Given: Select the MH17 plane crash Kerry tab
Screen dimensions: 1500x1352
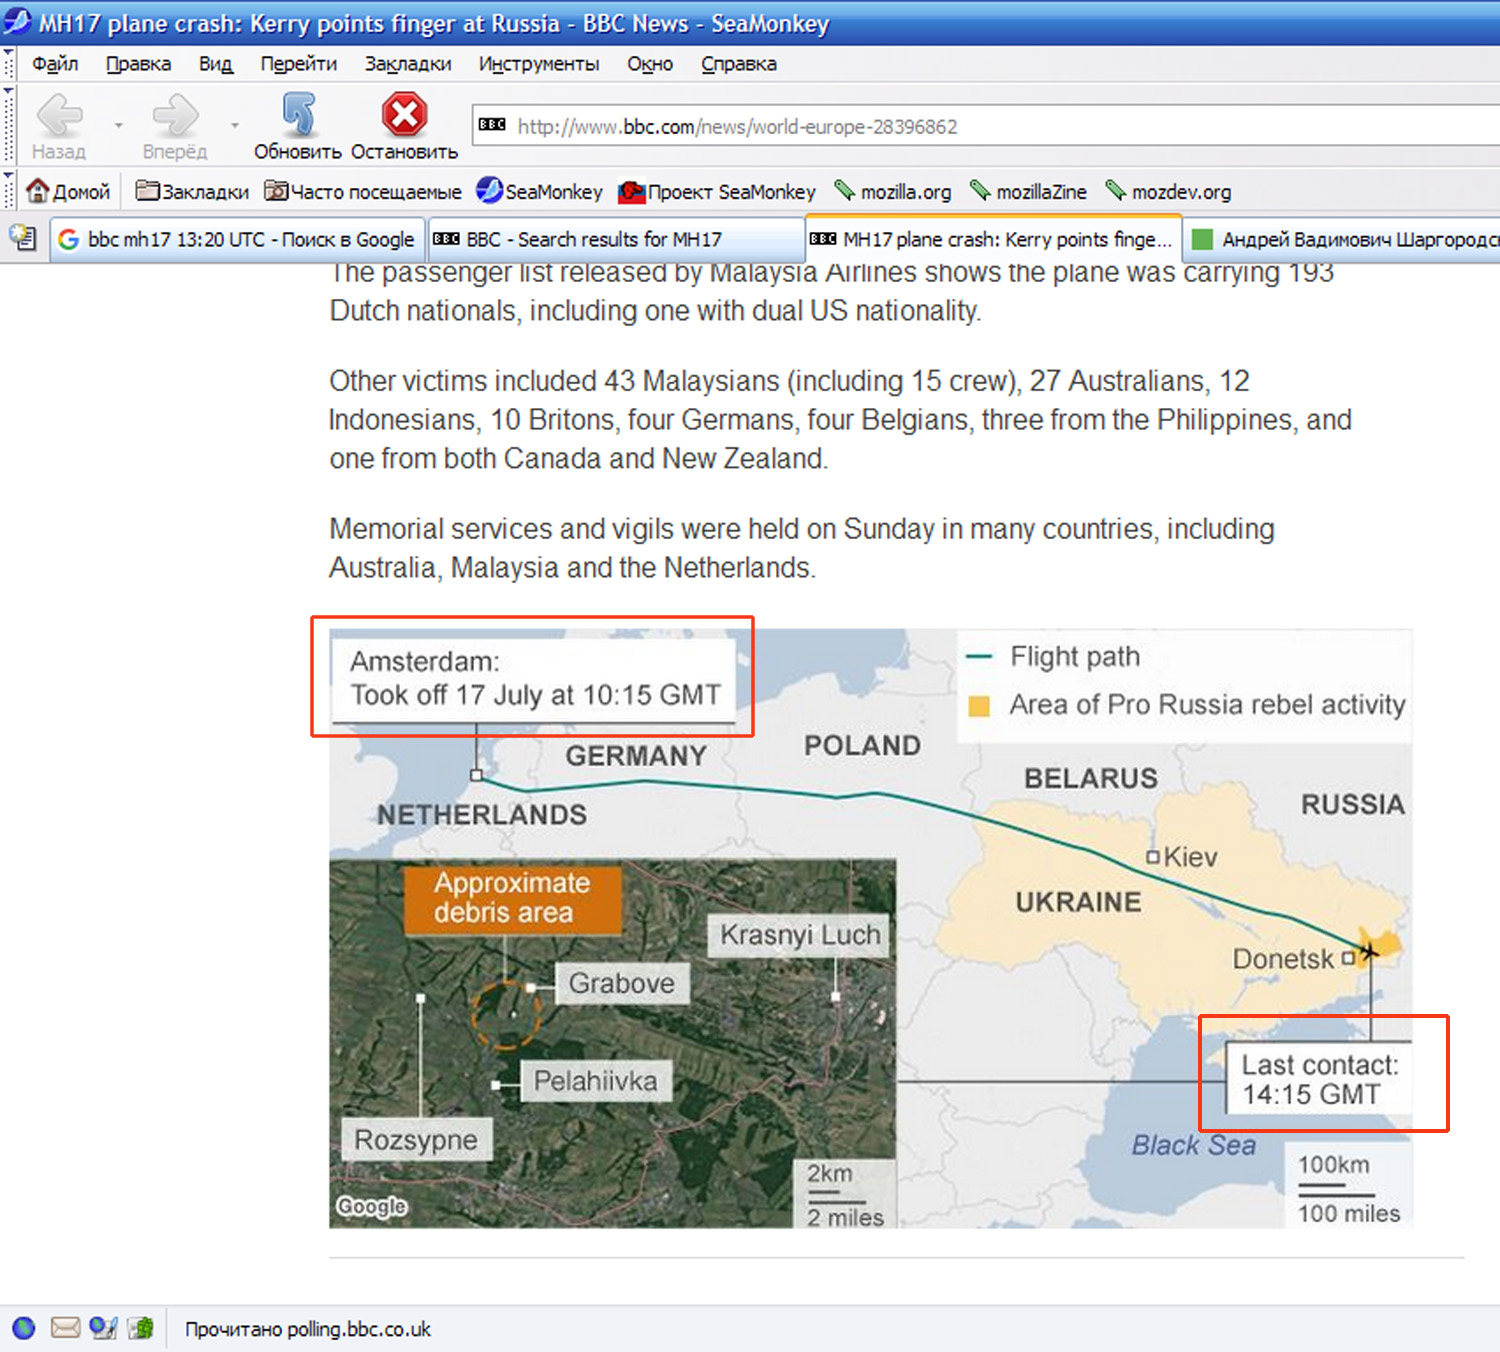Looking at the screenshot, I should click(x=993, y=240).
